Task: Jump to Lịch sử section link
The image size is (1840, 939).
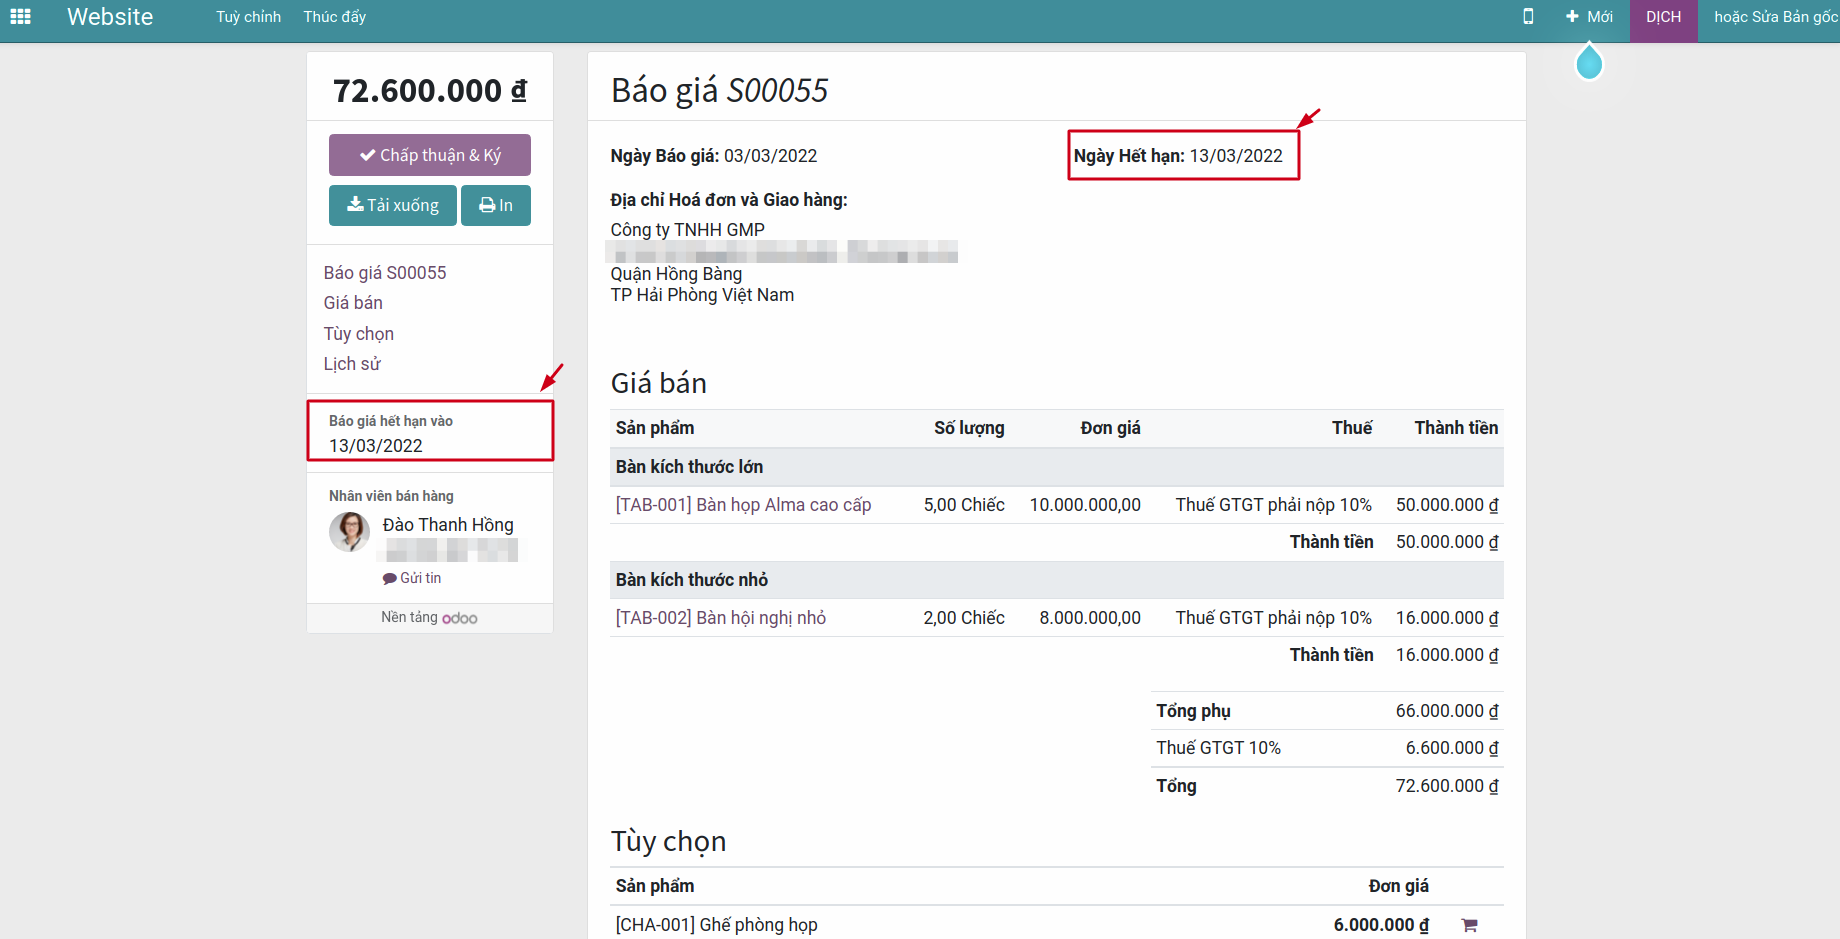Action: click(352, 364)
